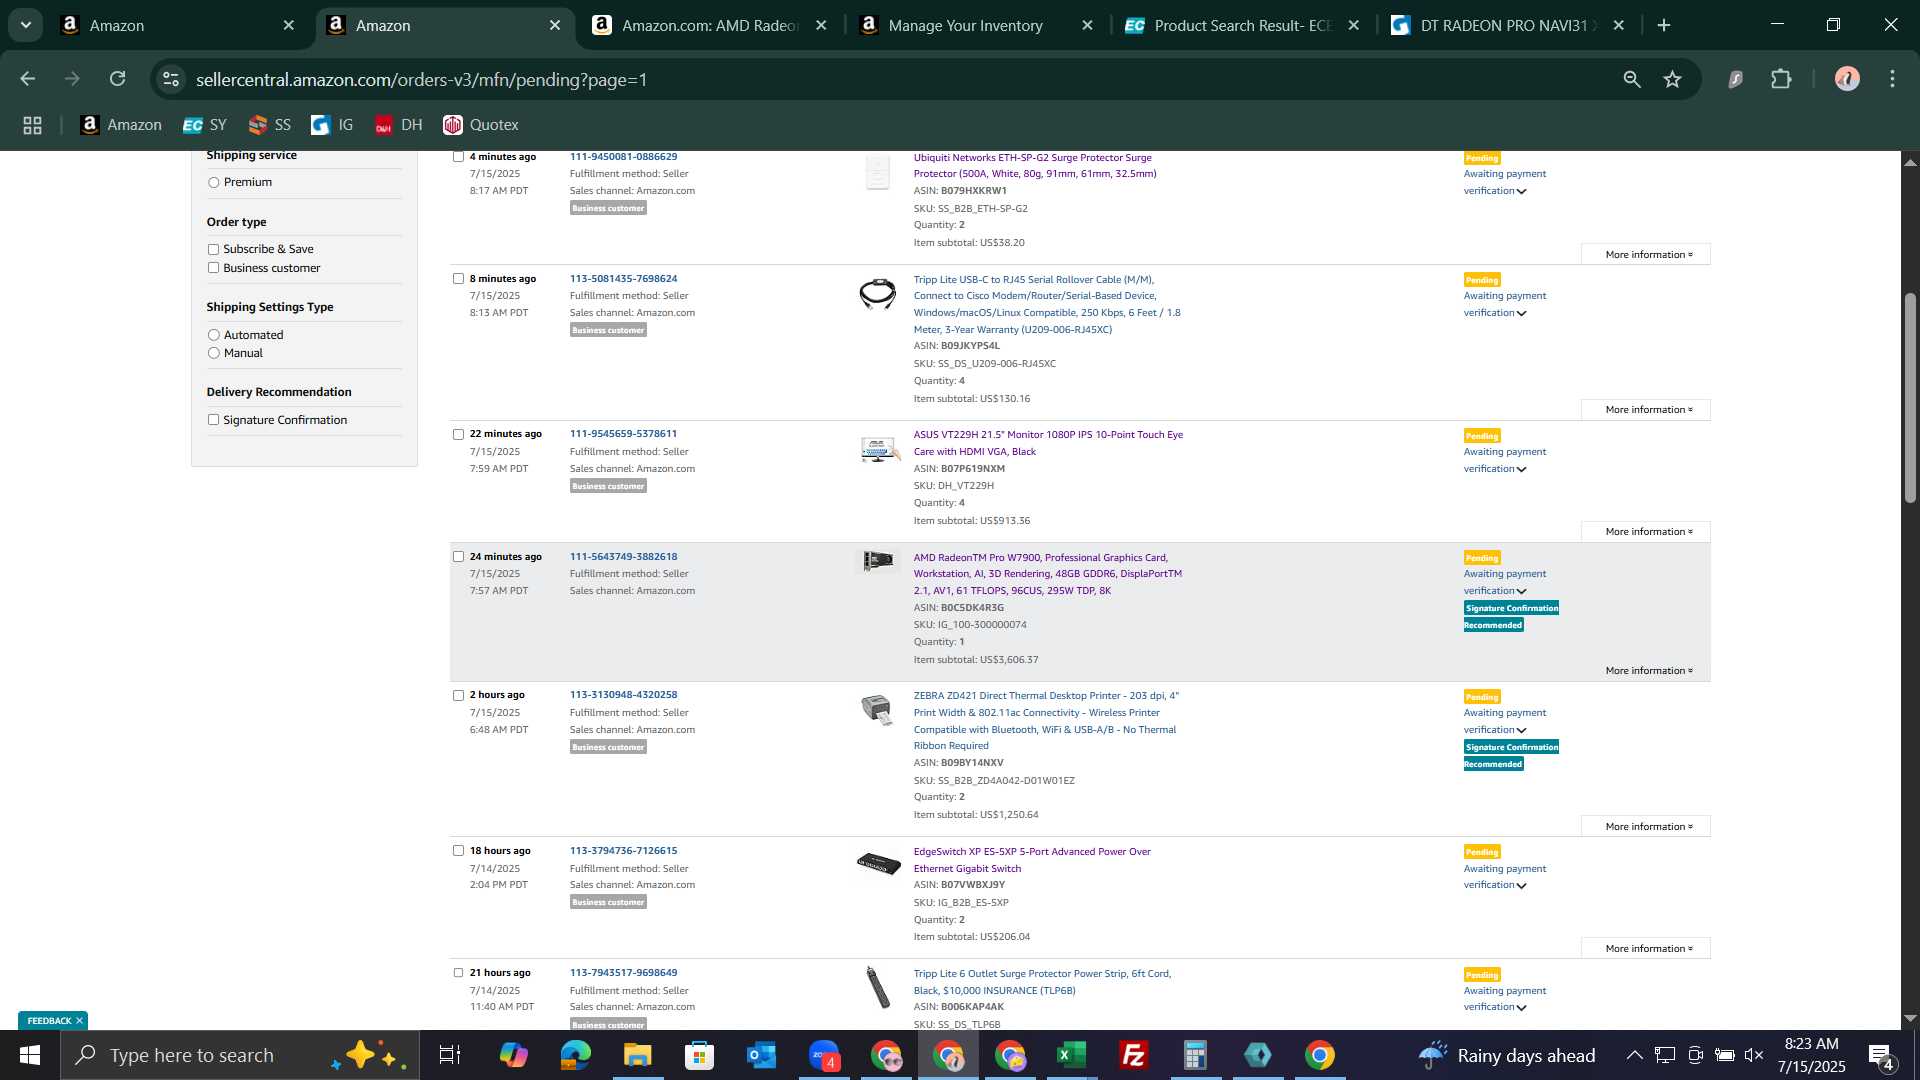Open the Amazon bookmark
This screenshot has height=1080, width=1920.
pos(121,125)
